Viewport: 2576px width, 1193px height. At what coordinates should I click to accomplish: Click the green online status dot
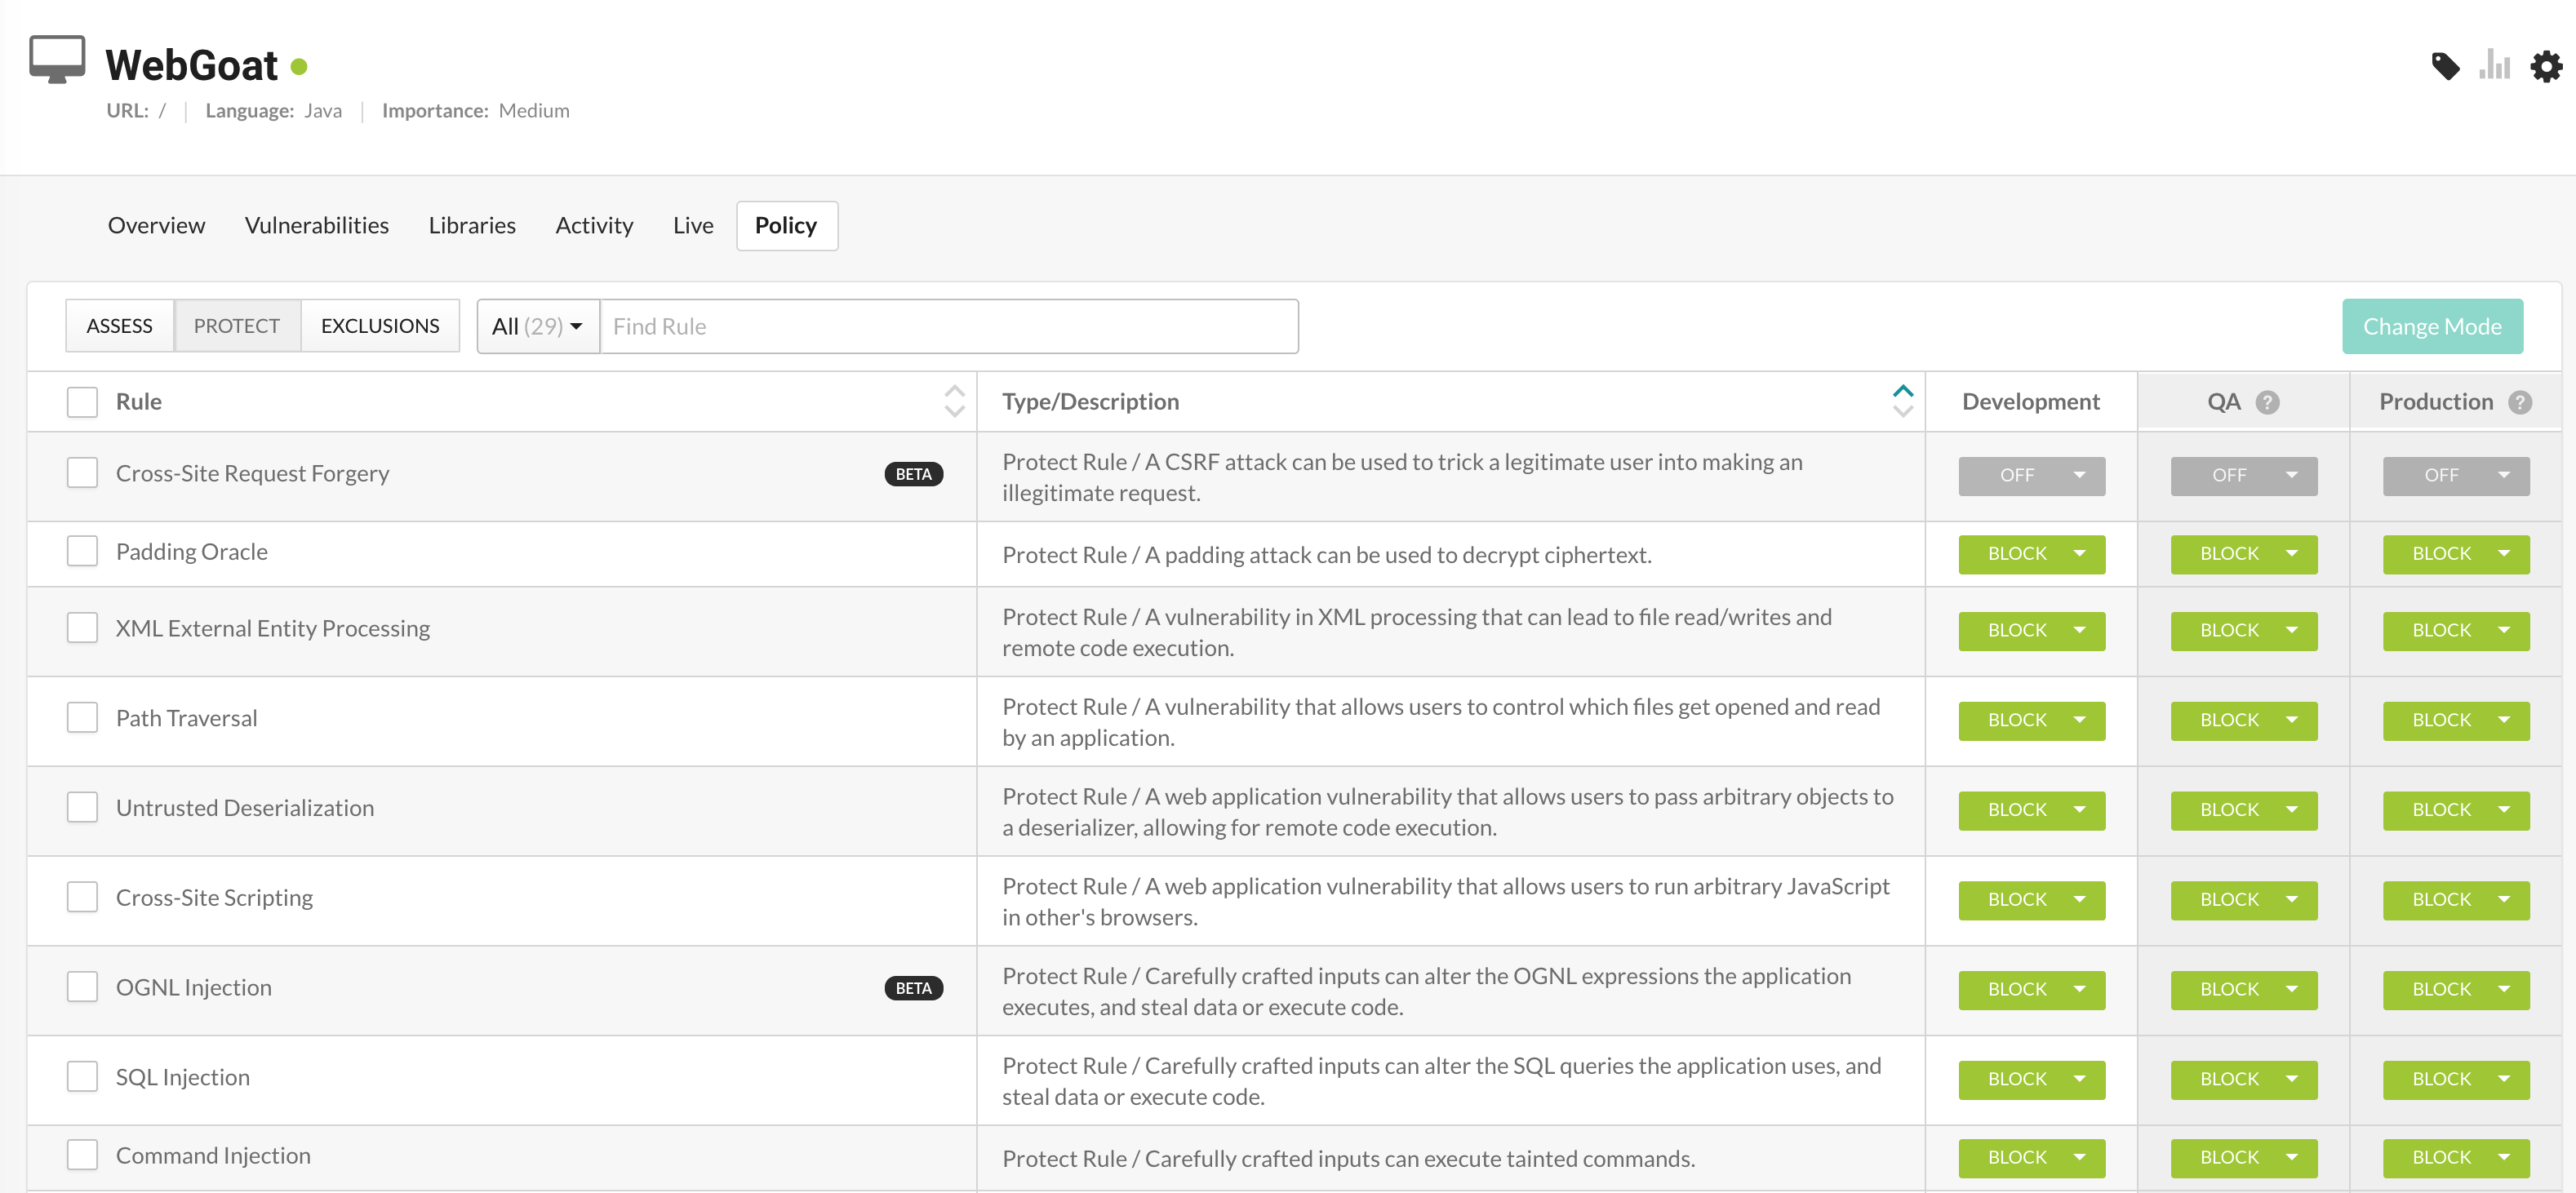[298, 67]
